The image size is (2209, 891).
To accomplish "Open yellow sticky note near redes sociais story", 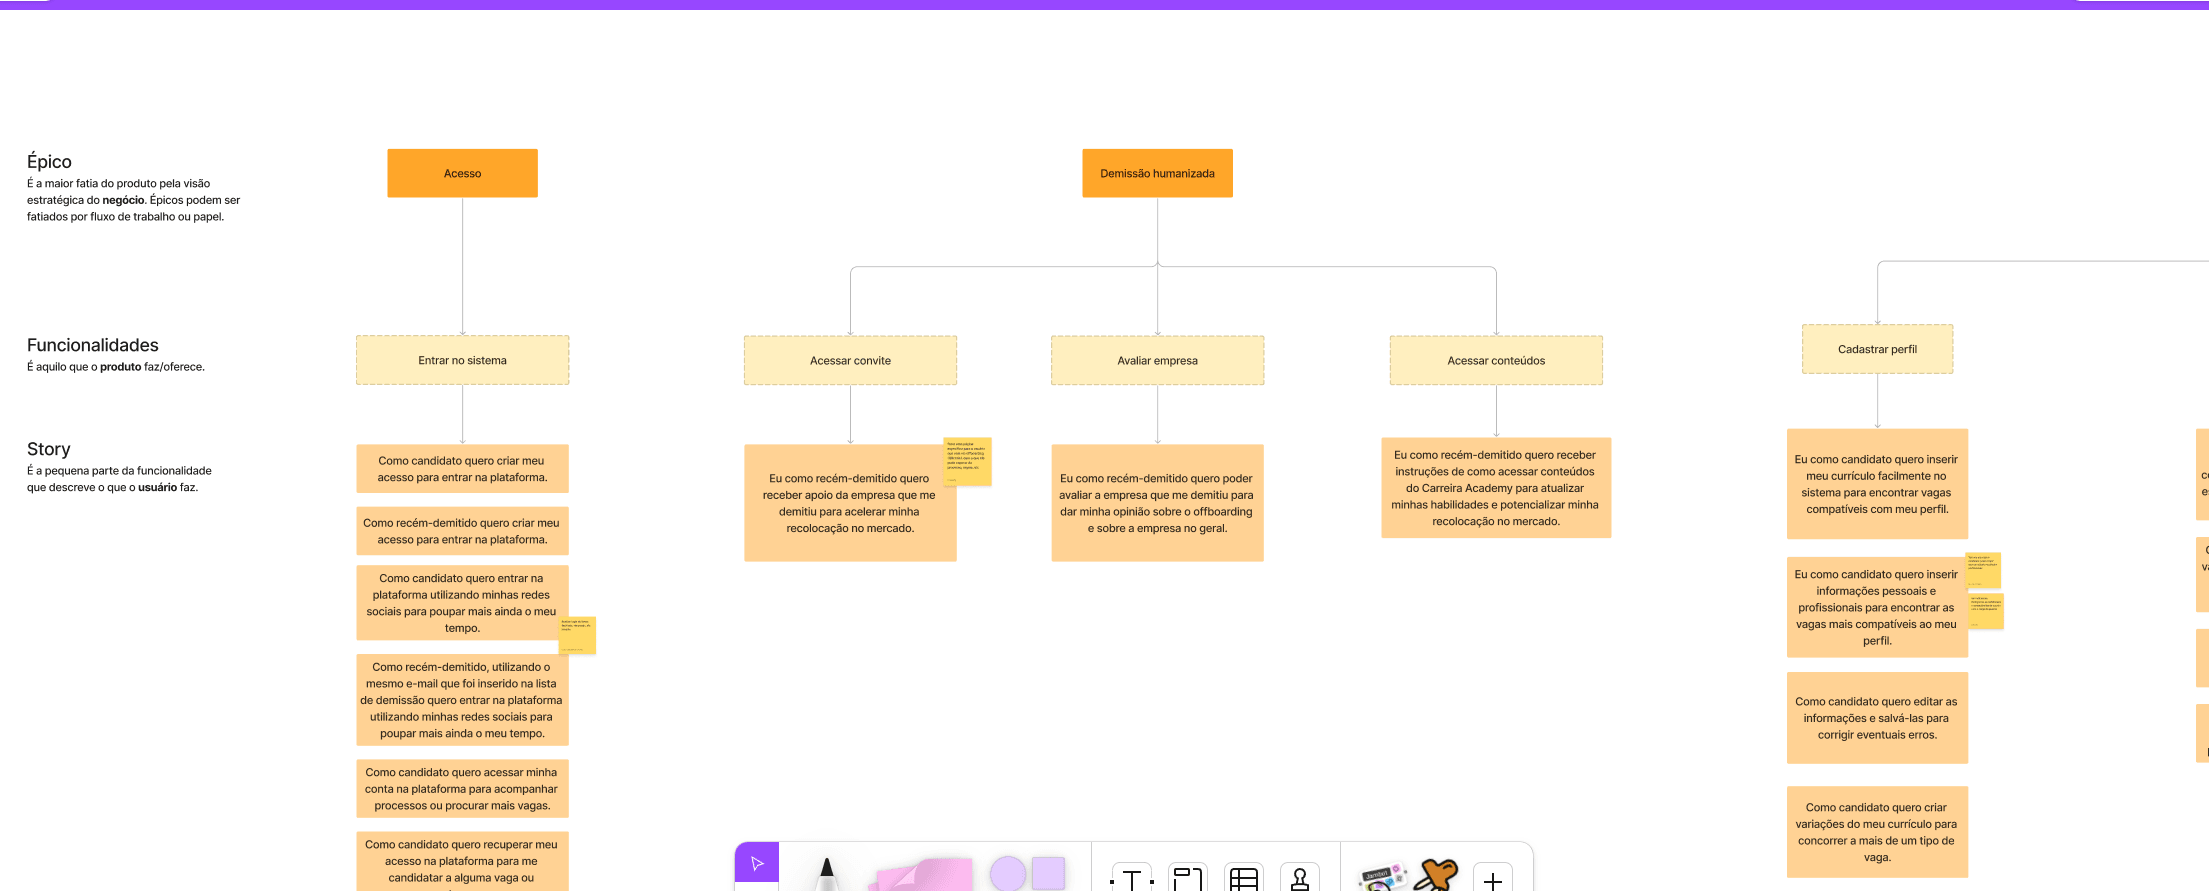I will pyautogui.click(x=577, y=635).
